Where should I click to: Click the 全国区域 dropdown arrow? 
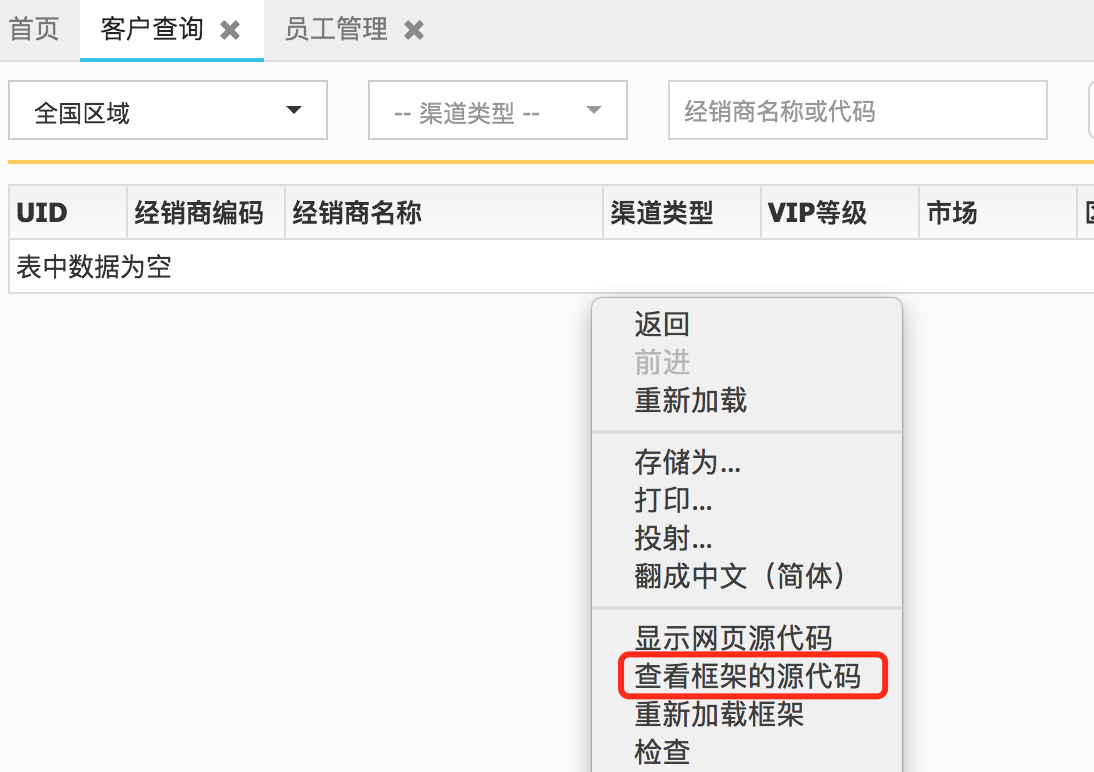pos(293,110)
